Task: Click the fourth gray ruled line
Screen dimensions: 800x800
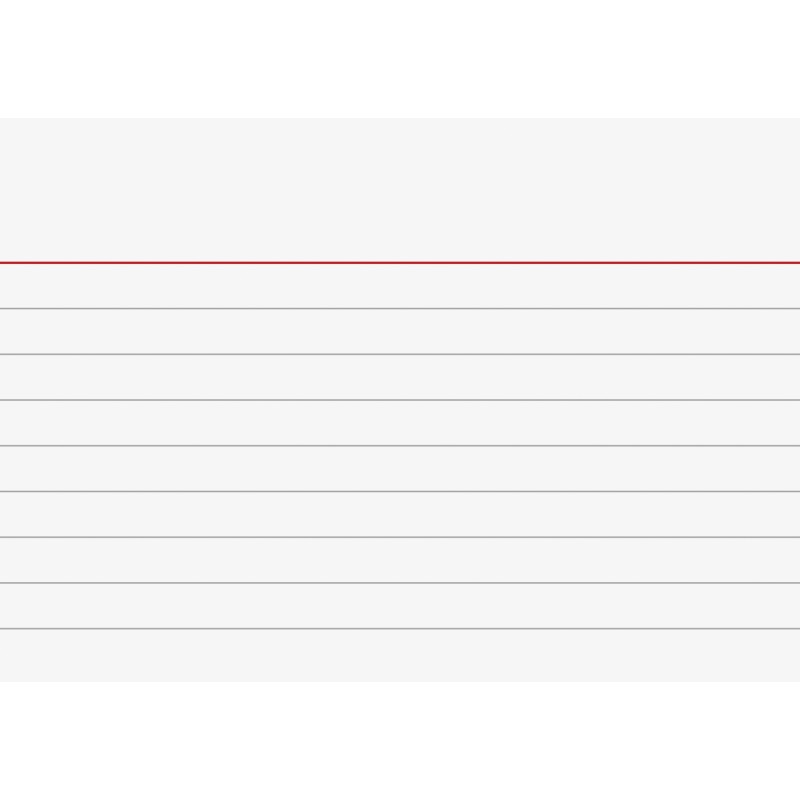Action: pyautogui.click(x=400, y=446)
